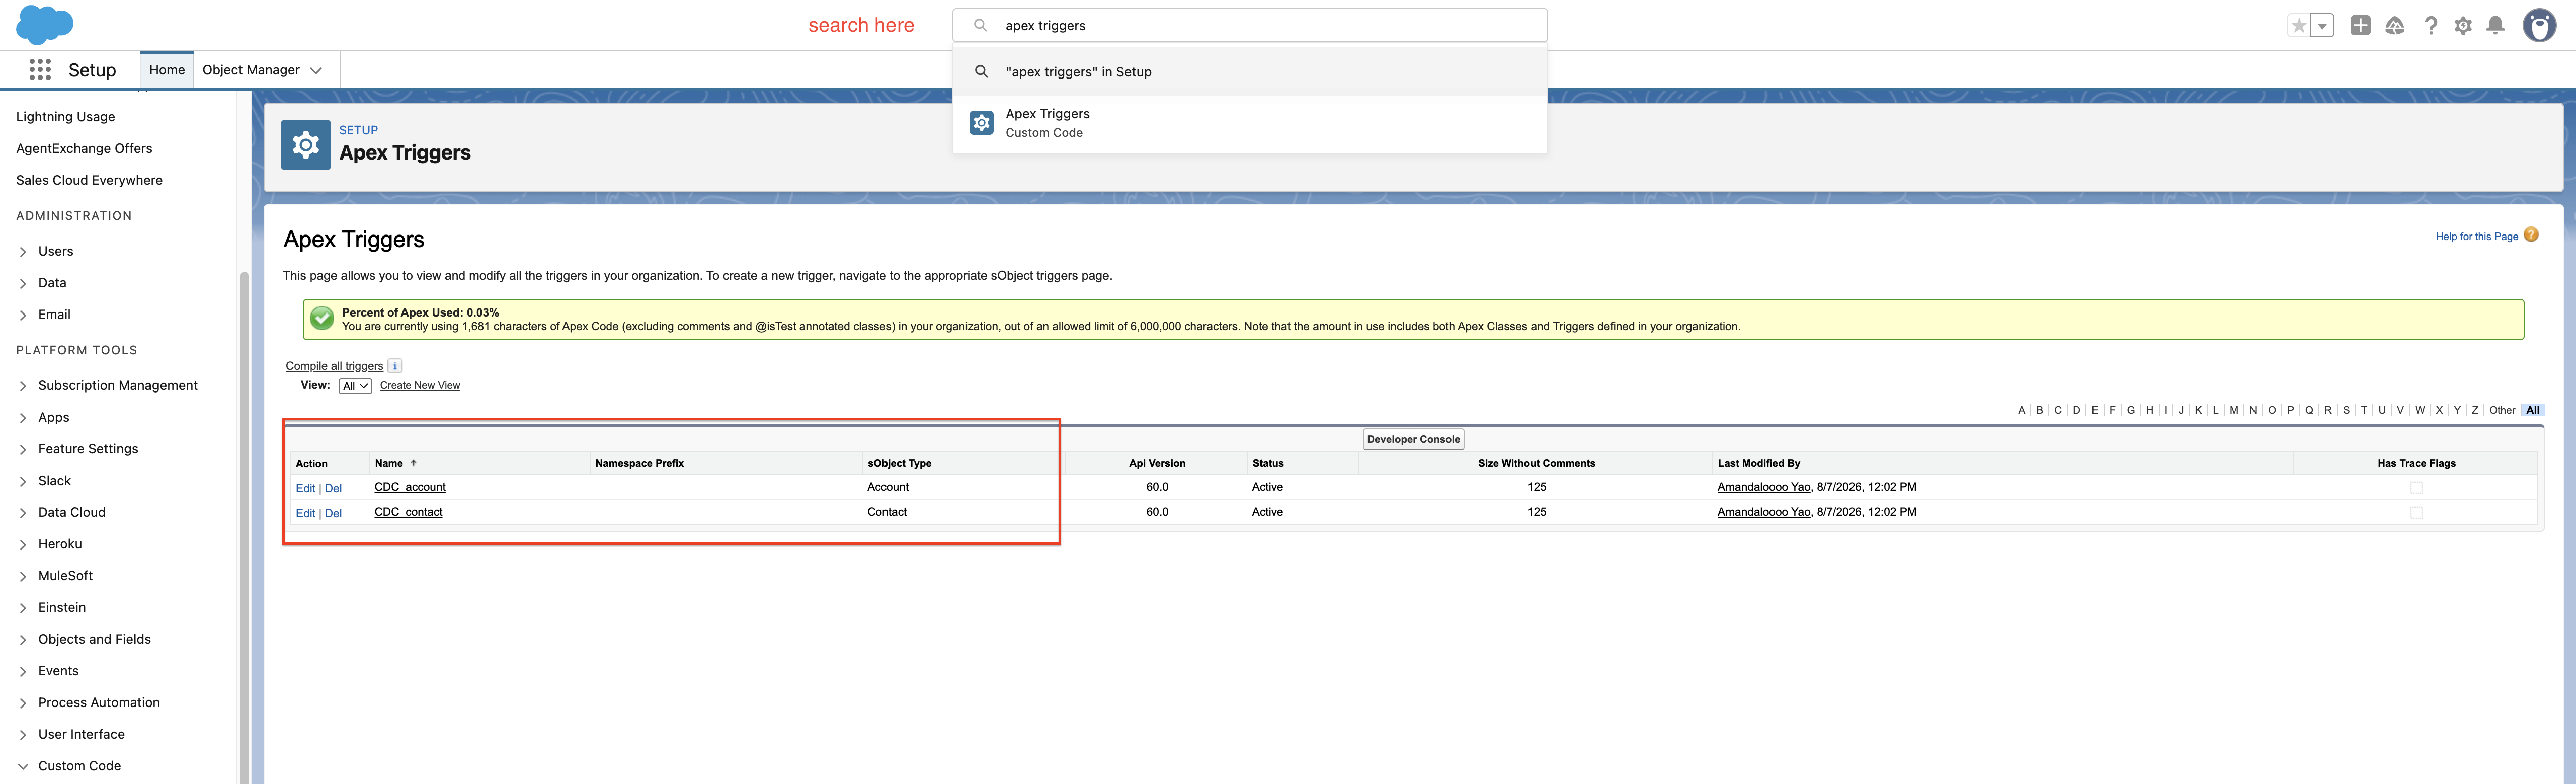Click Create New View link
The height and width of the screenshot is (784, 2576).
[420, 386]
